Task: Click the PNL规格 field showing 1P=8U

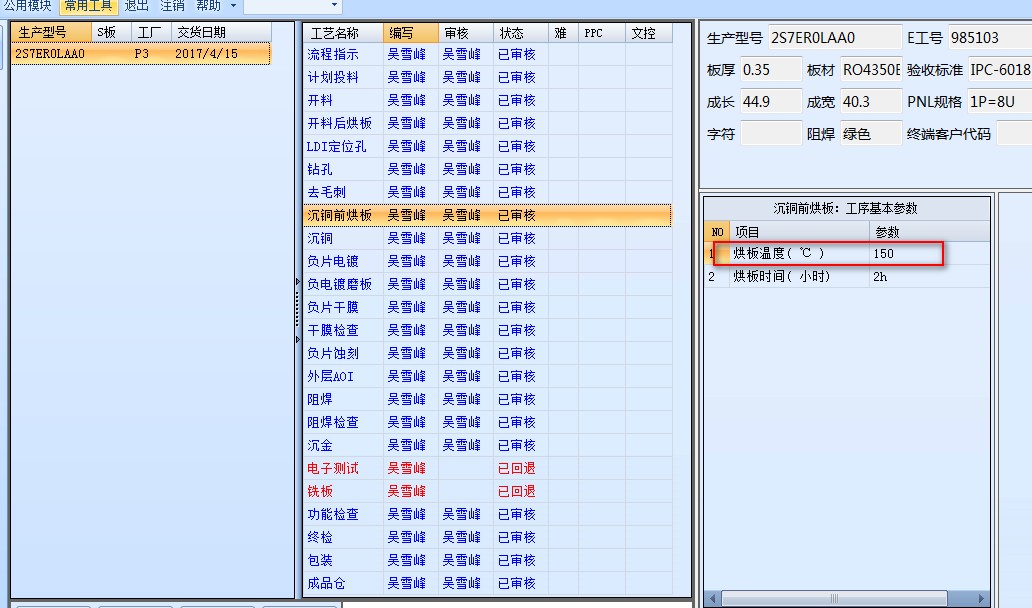Action: pos(1000,102)
